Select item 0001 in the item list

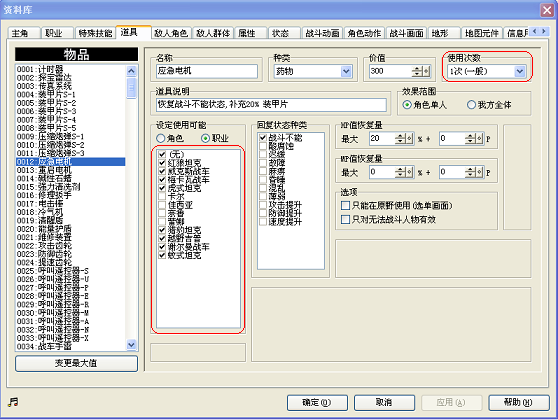(70, 69)
